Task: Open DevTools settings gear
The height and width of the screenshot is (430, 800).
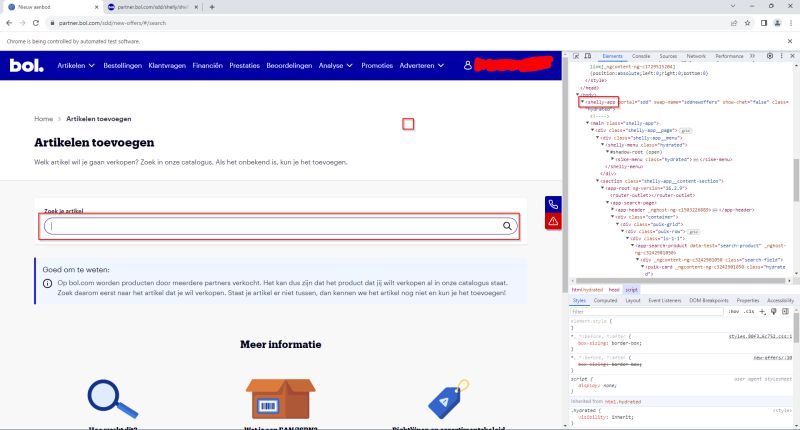Action: (770, 56)
